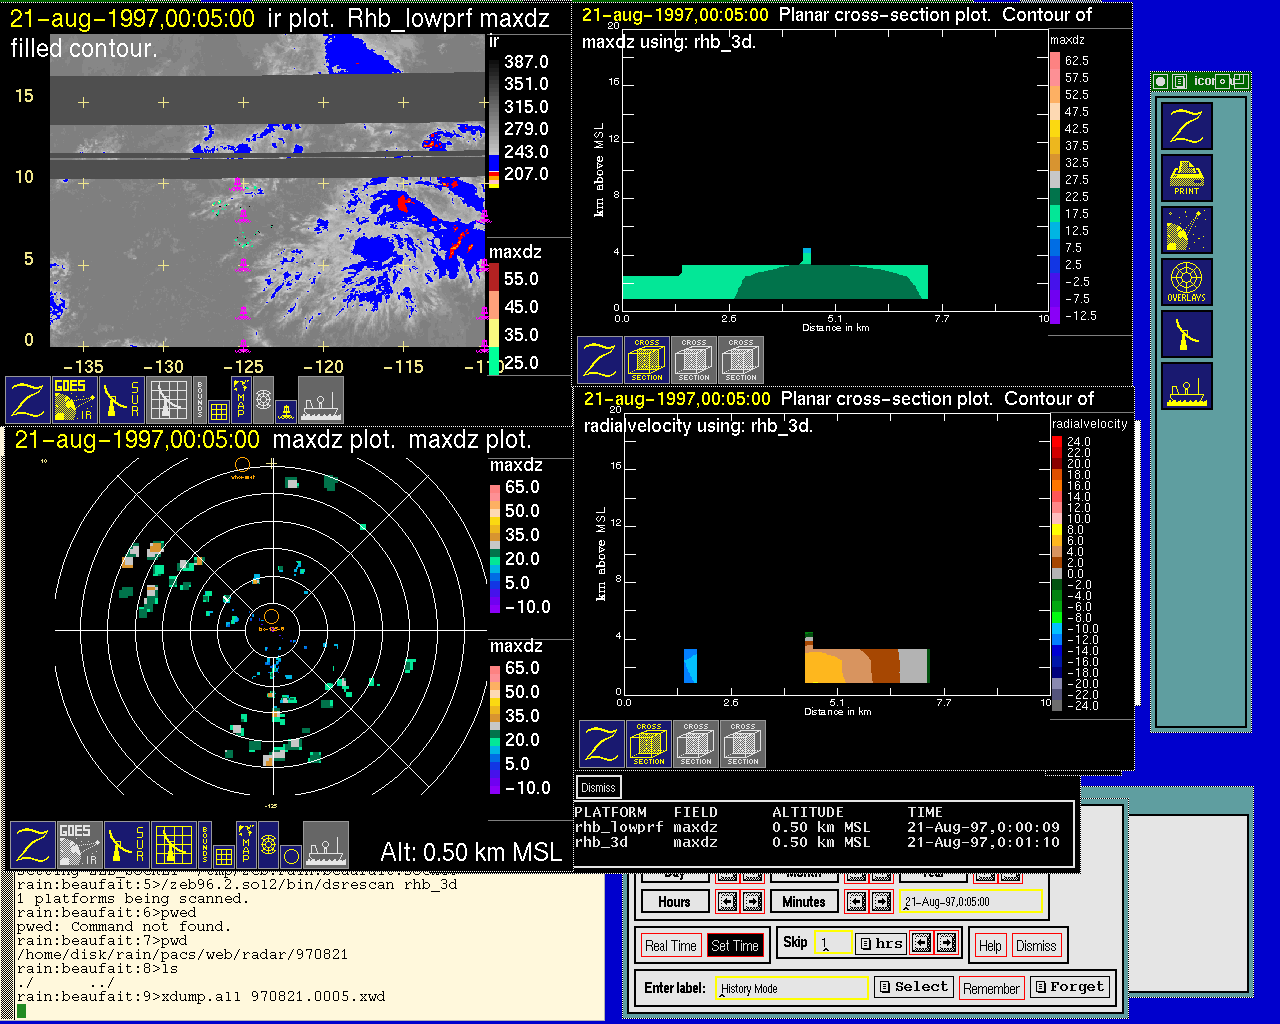Open the Select label menu
The image size is (1280, 1024).
pyautogui.click(x=913, y=987)
